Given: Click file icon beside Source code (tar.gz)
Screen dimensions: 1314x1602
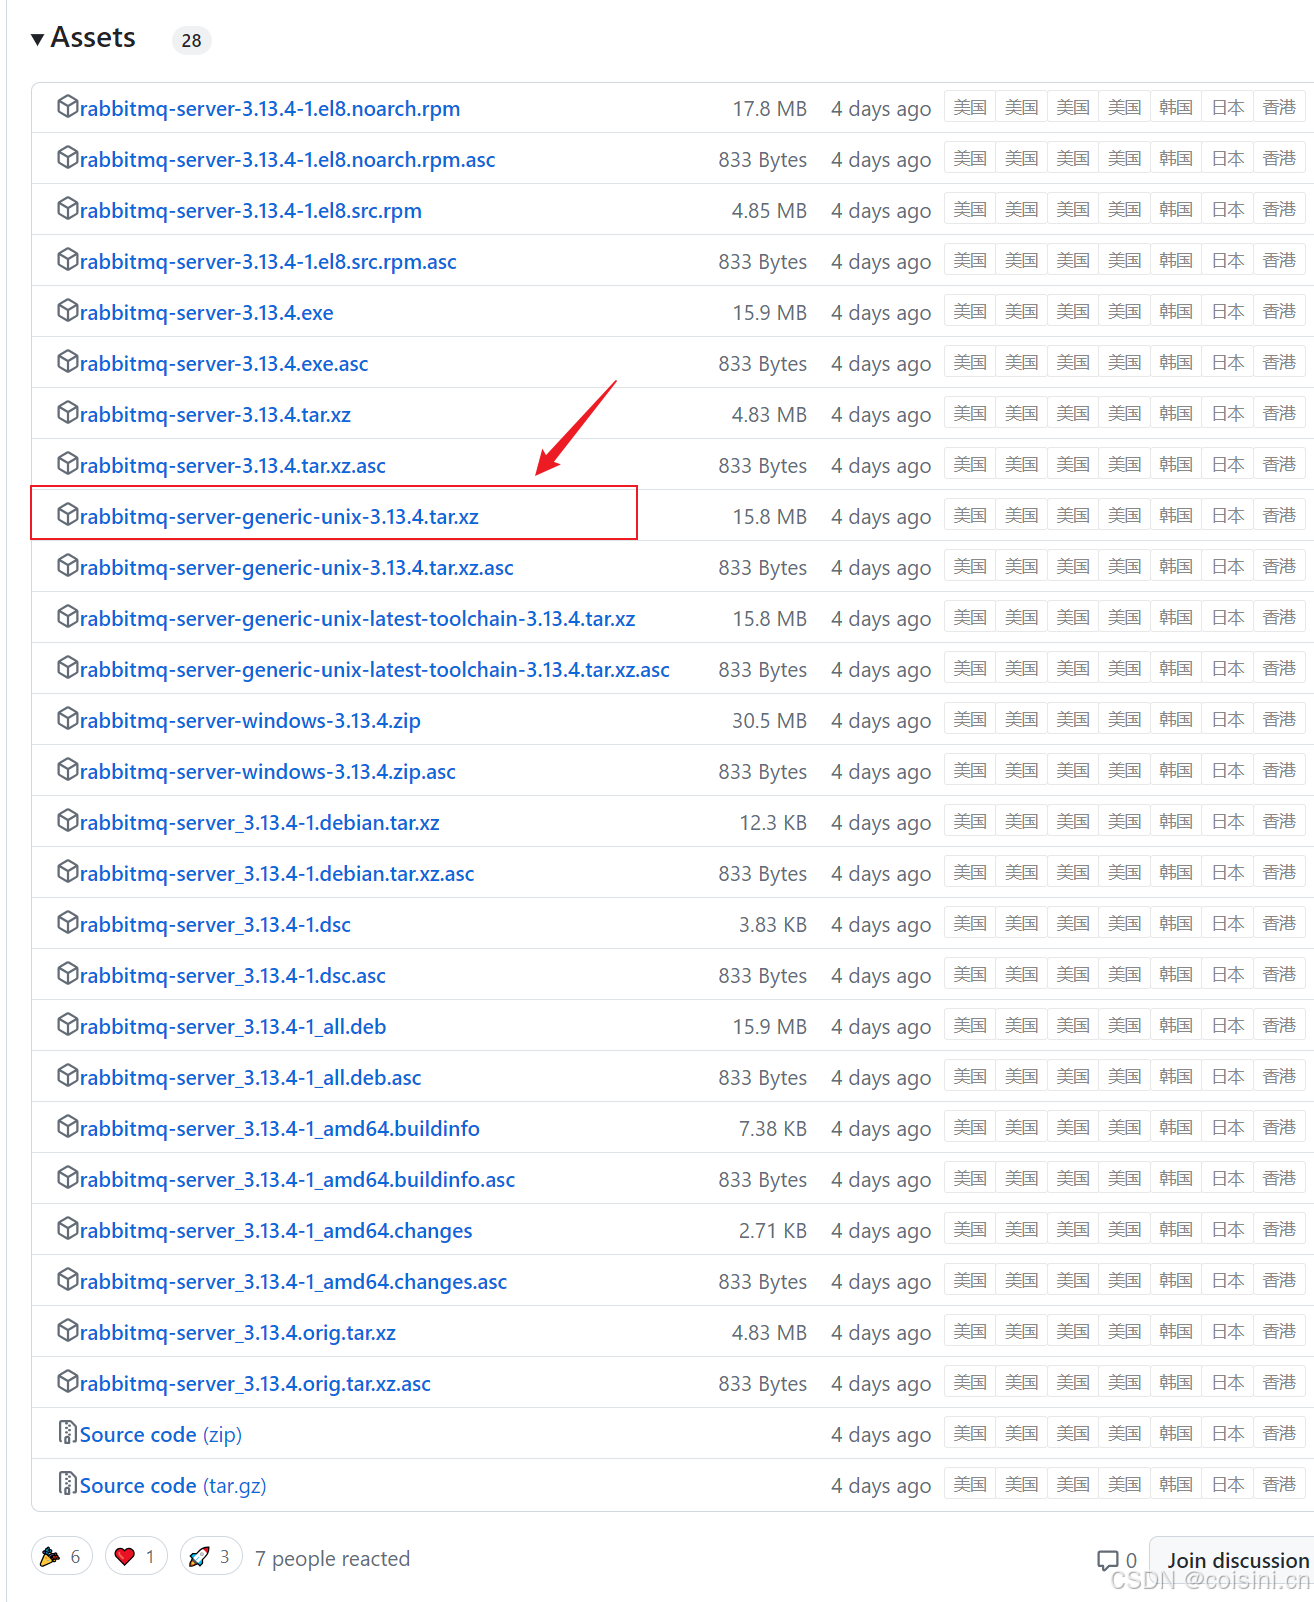Looking at the screenshot, I should [x=67, y=1484].
